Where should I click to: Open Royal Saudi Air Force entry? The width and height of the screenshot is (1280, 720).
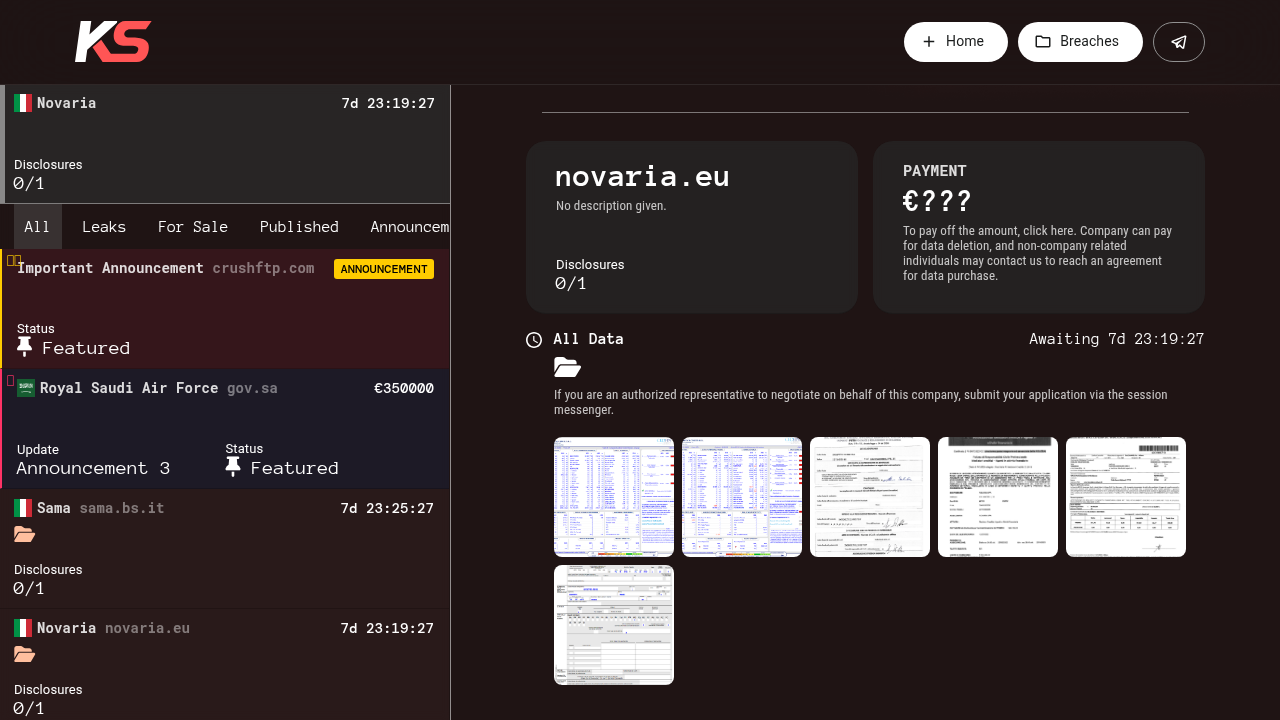[225, 429]
